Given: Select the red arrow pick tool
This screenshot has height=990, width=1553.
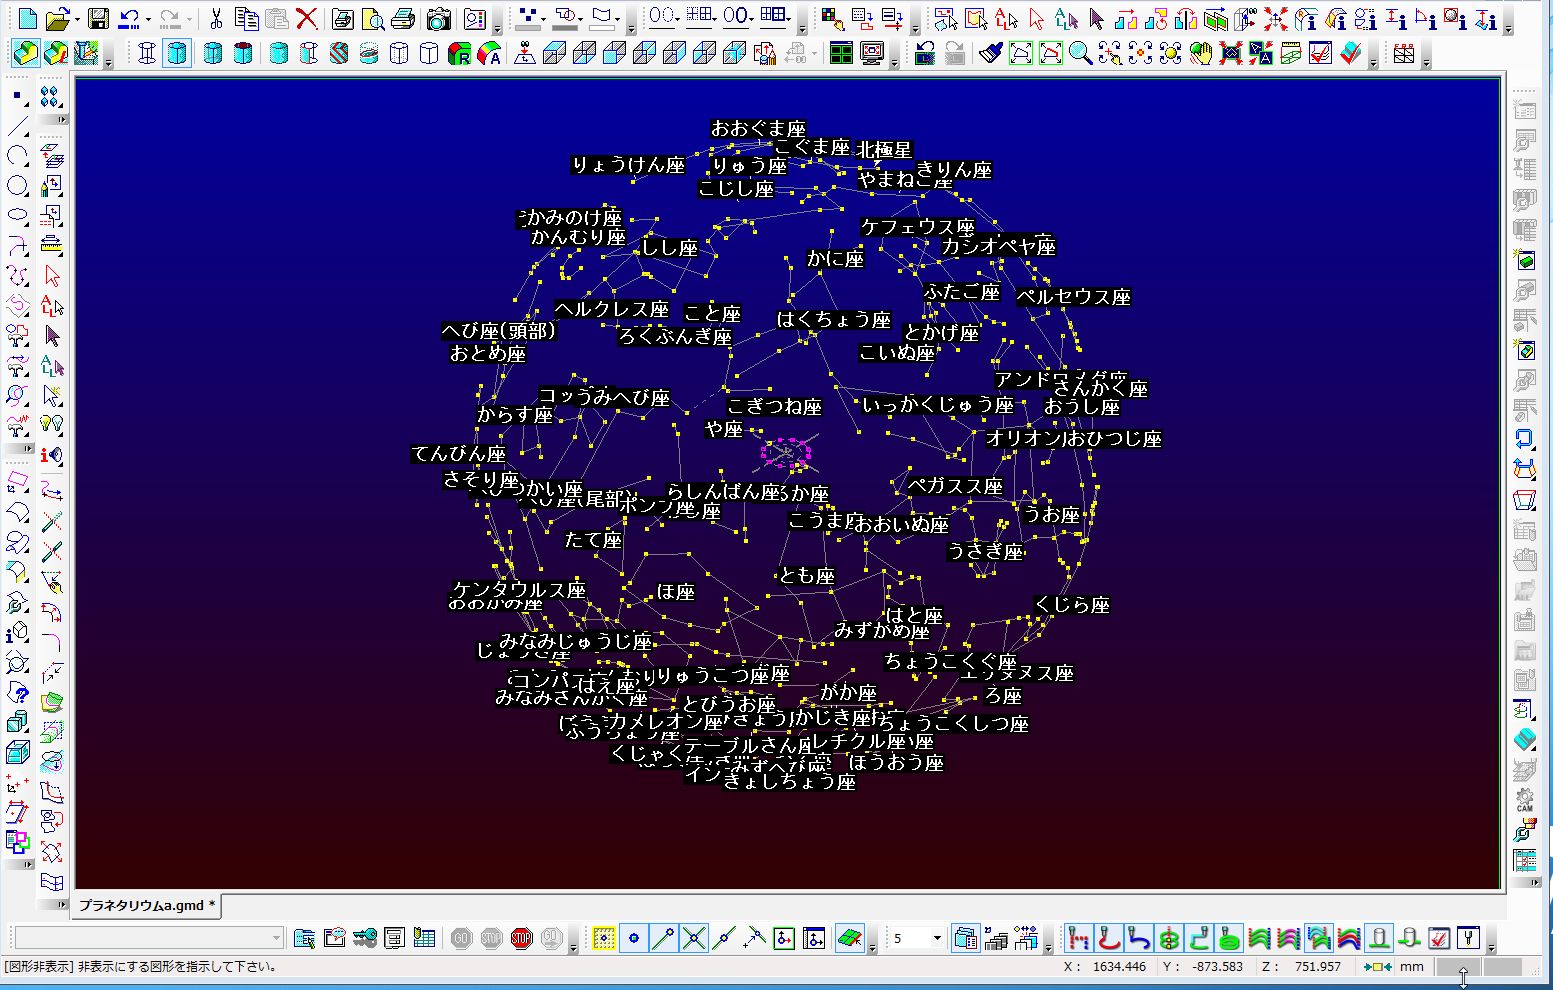Looking at the screenshot, I should pos(1036,19).
